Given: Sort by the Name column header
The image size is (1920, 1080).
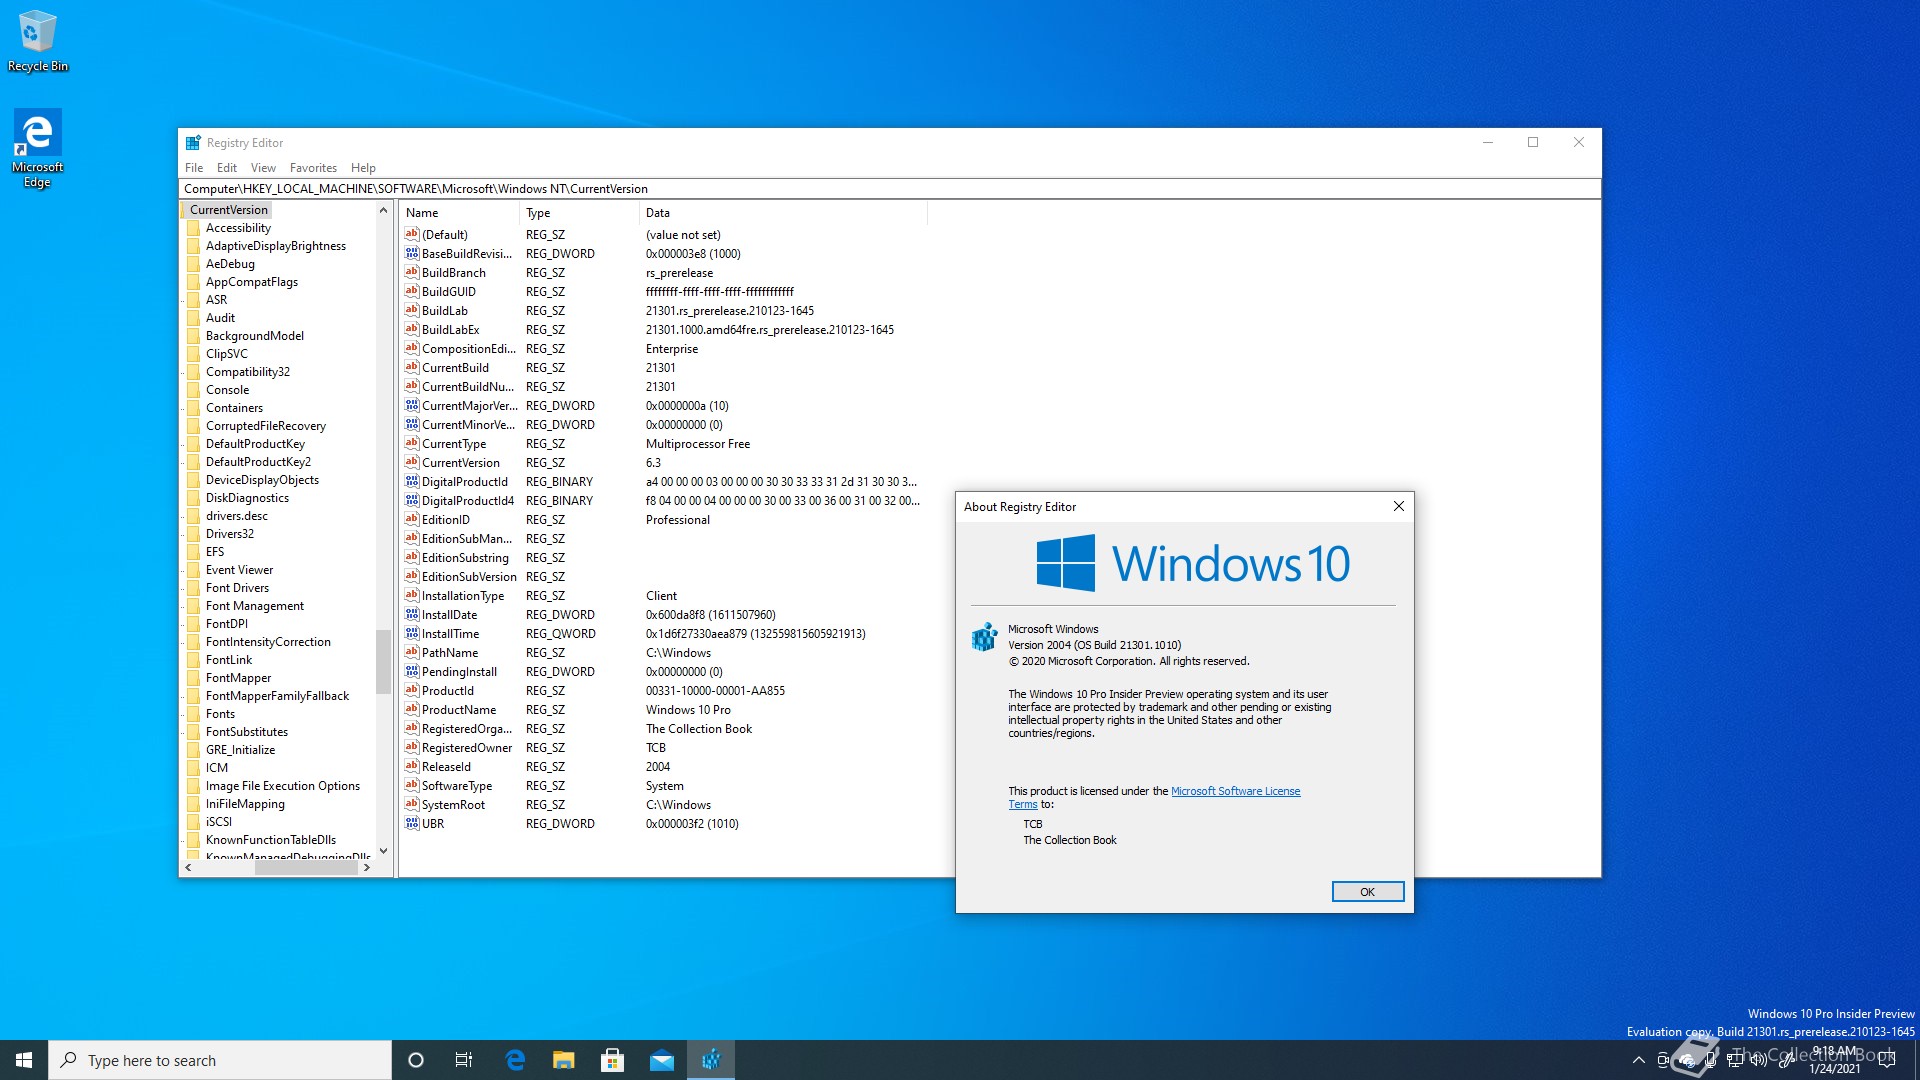Looking at the screenshot, I should (x=459, y=213).
